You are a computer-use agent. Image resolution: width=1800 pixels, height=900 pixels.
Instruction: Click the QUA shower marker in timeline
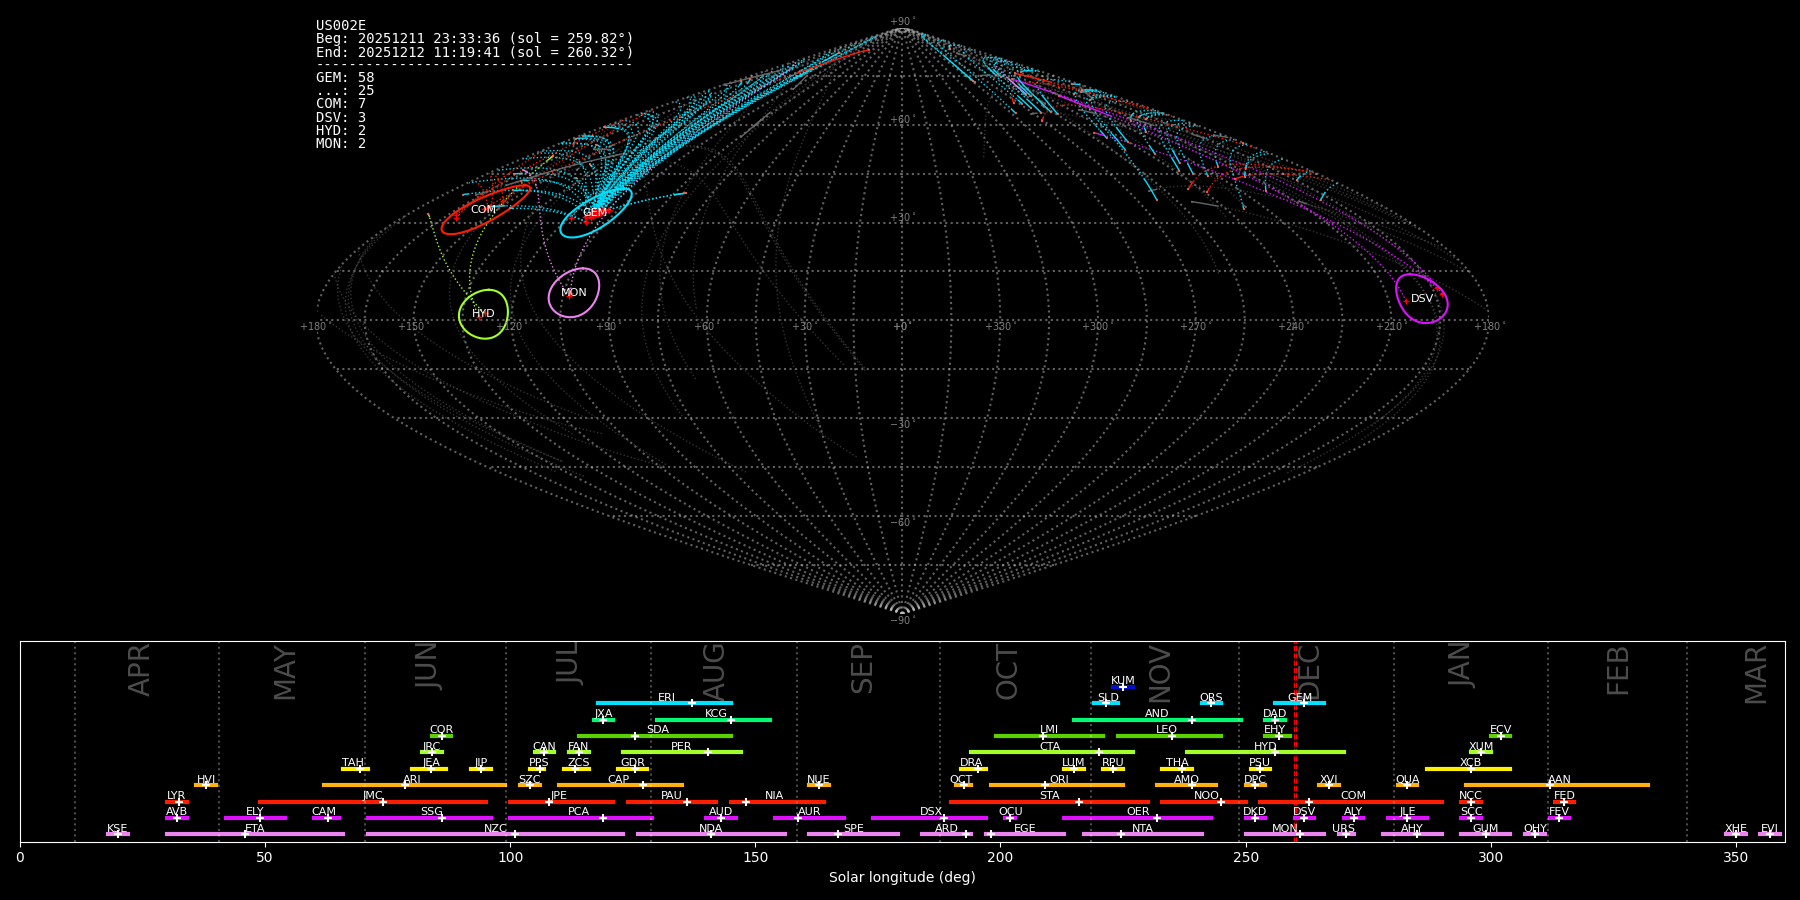(1407, 785)
